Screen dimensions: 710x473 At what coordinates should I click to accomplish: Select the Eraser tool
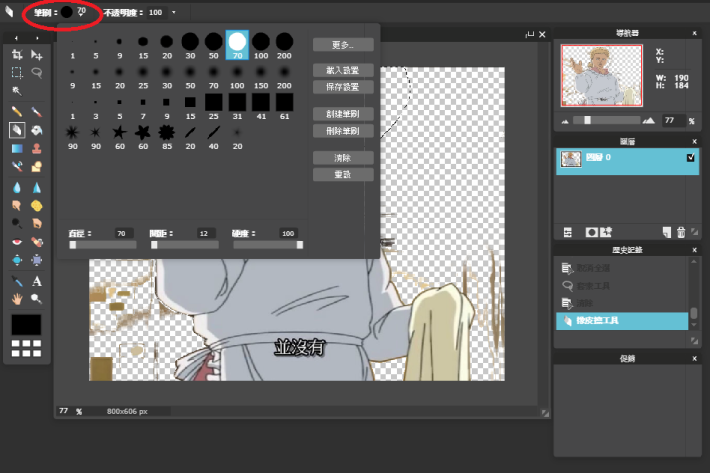pos(17,130)
